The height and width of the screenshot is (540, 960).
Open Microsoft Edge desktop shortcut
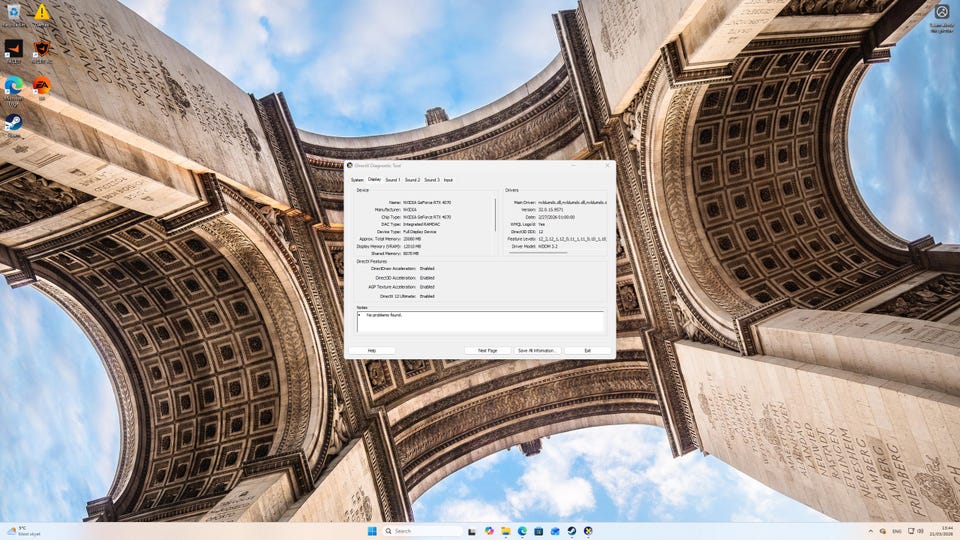pyautogui.click(x=14, y=86)
